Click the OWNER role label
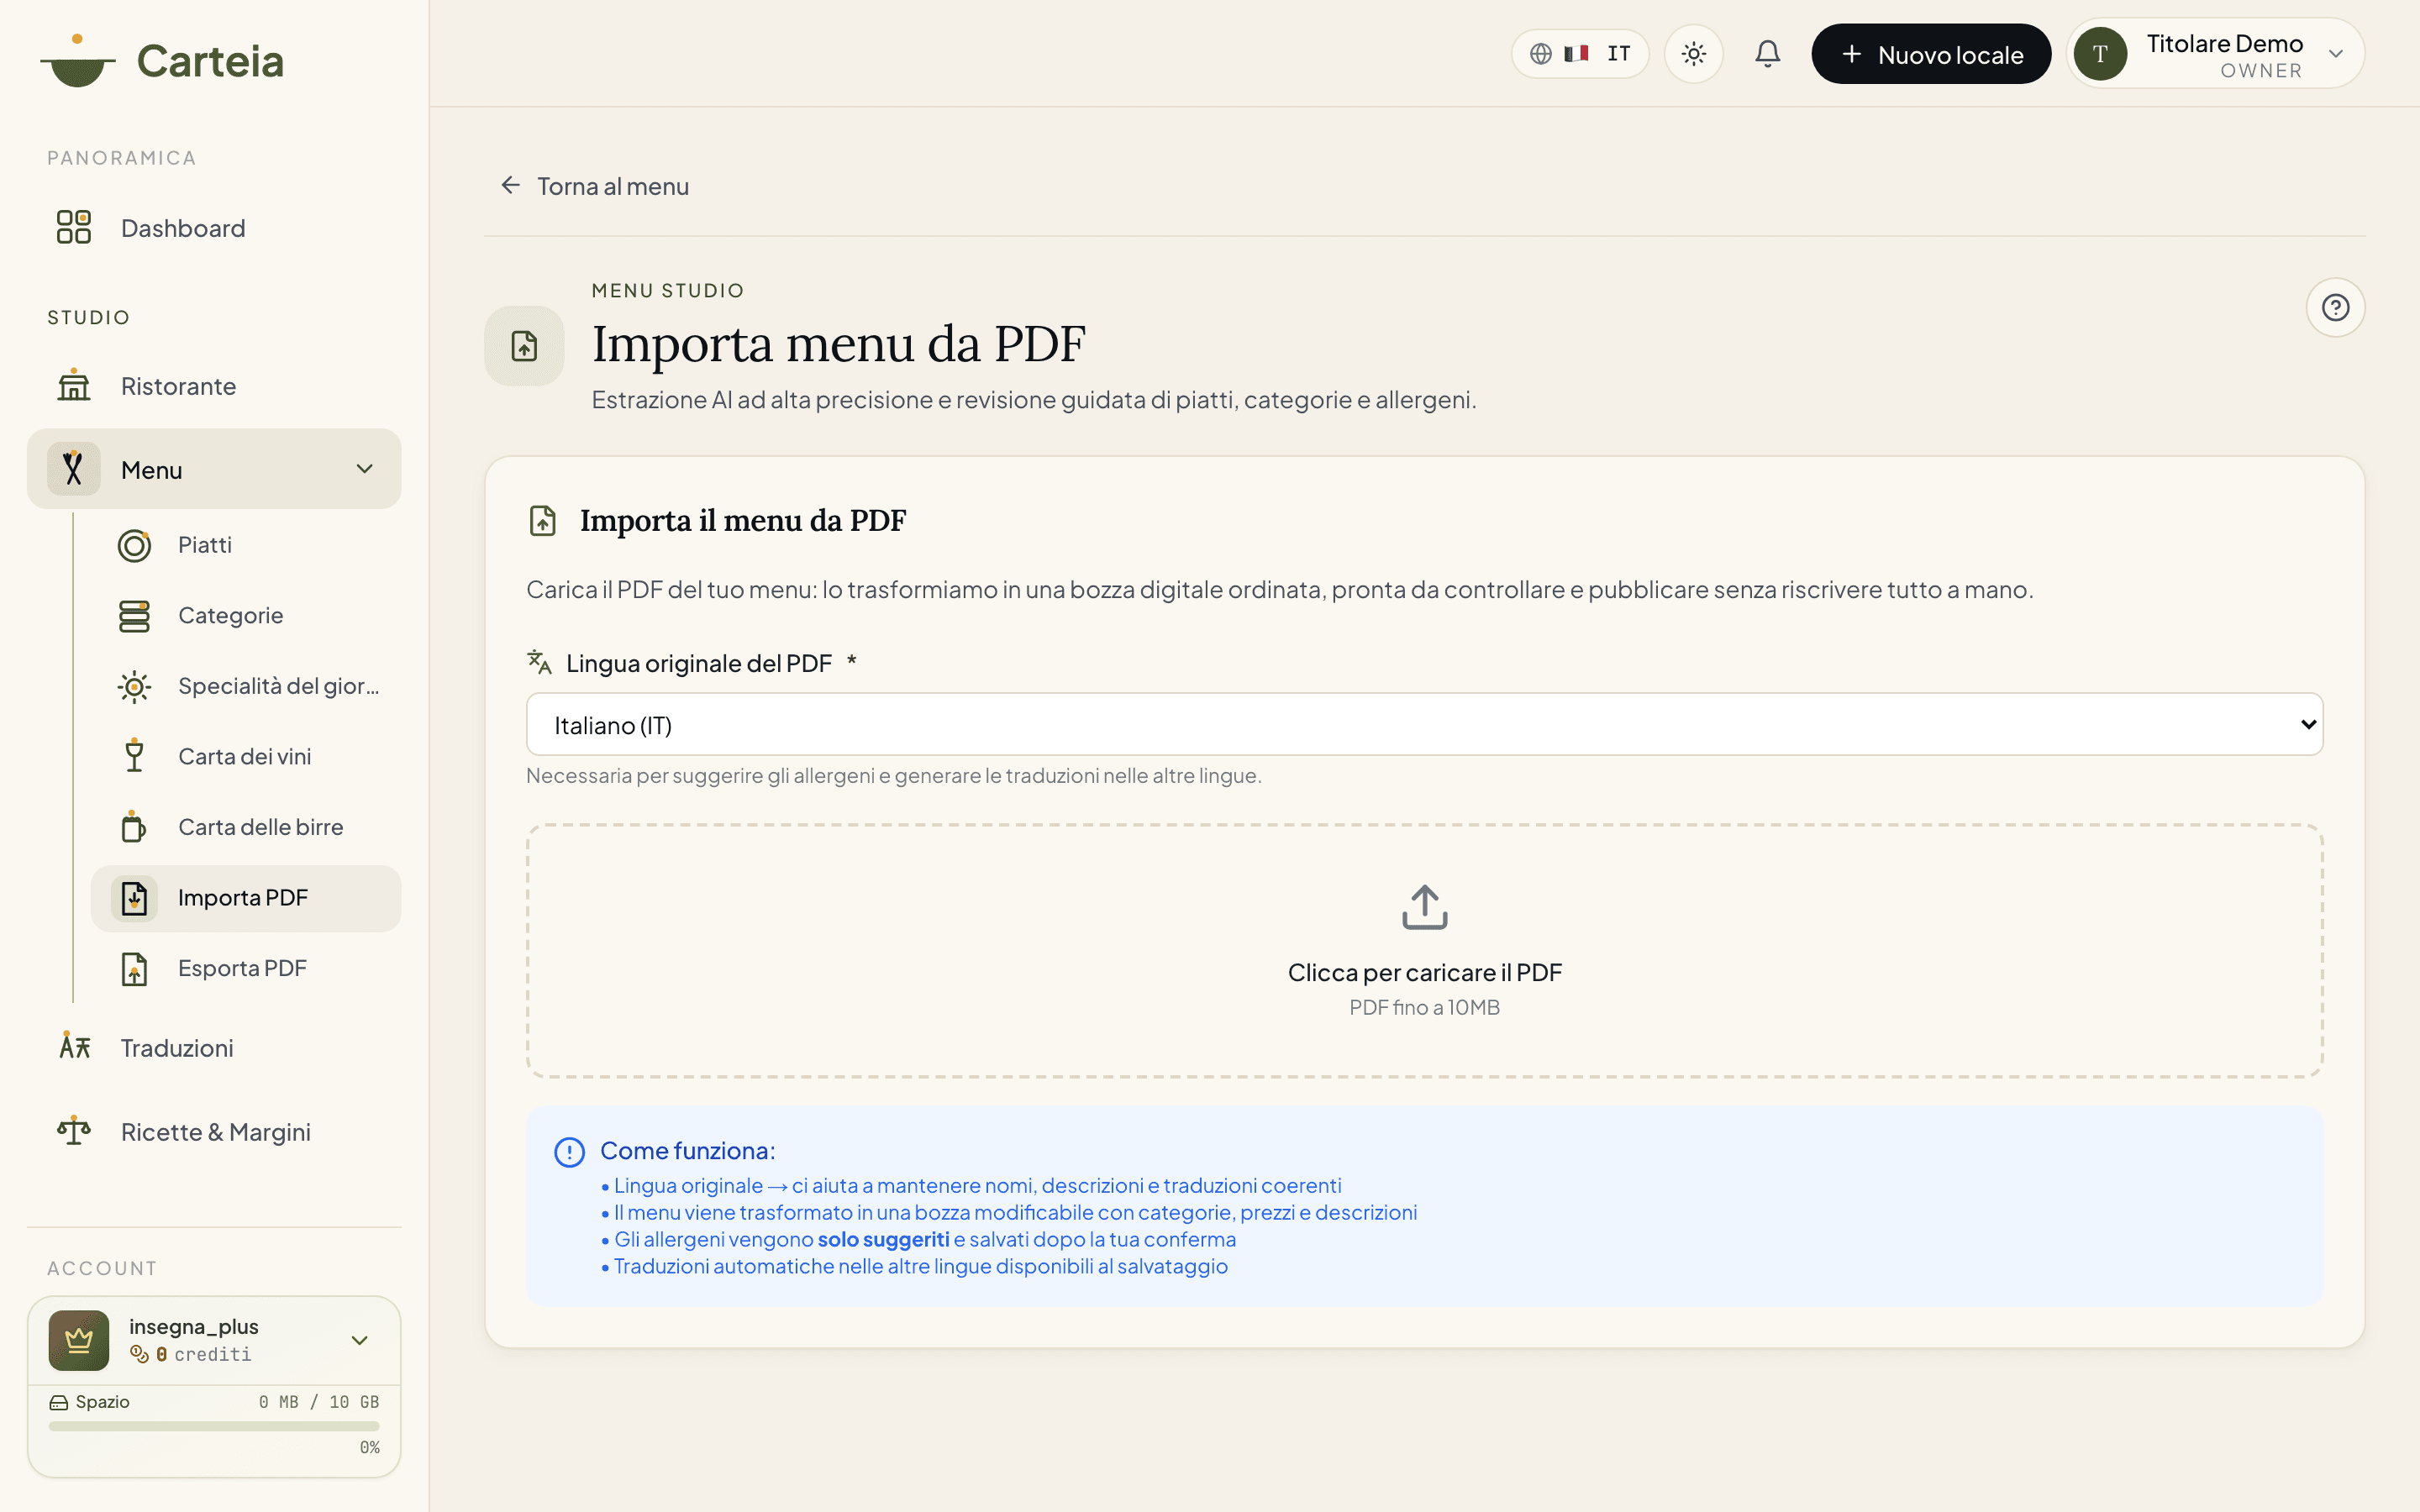The width and height of the screenshot is (2420, 1512). [2261, 71]
